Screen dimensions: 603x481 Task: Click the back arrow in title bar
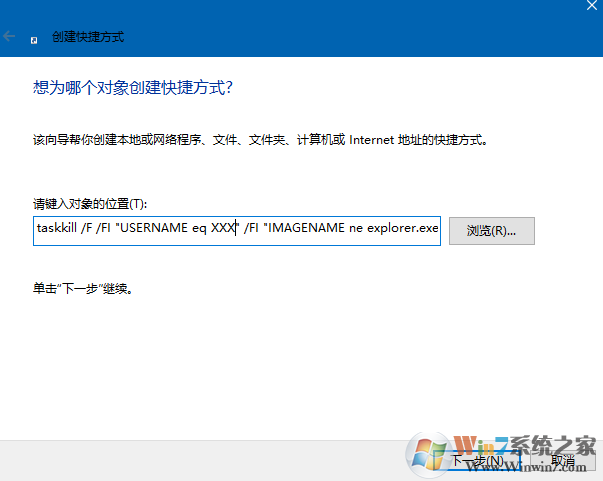(9, 37)
